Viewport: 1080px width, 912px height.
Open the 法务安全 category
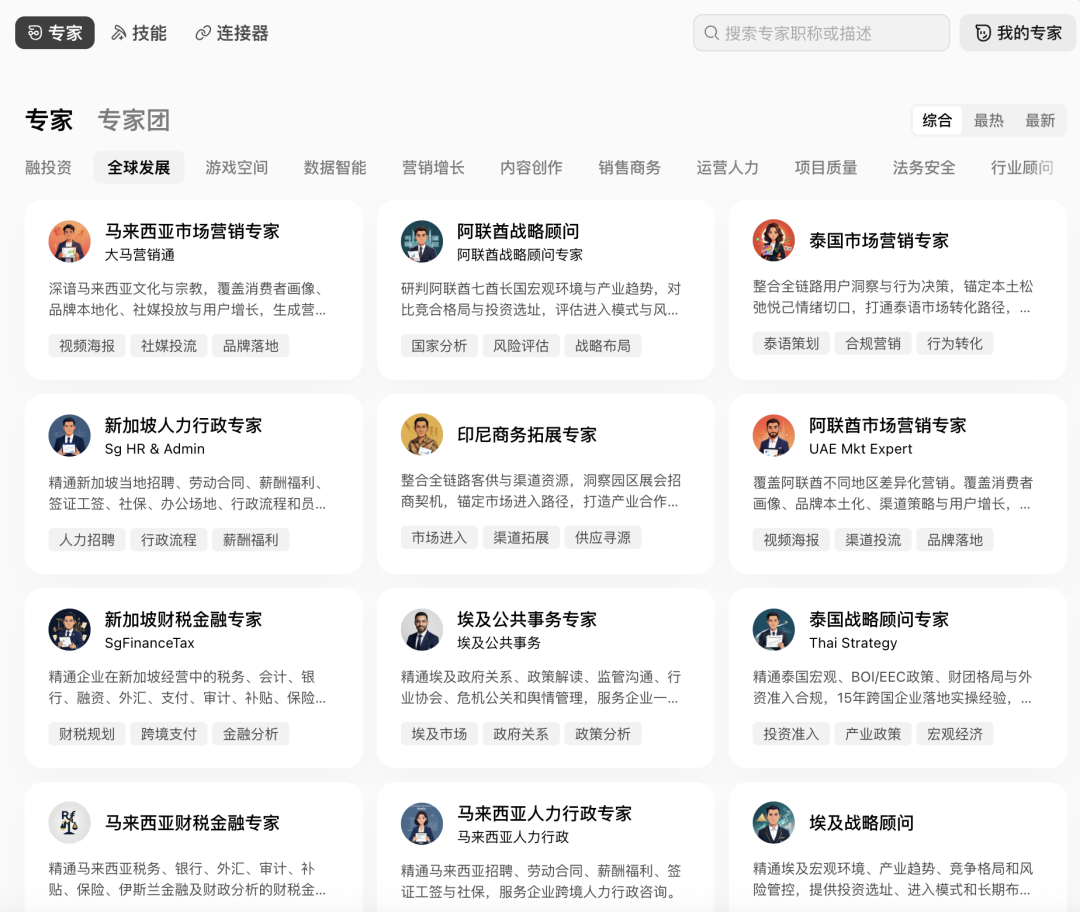pyautogui.click(x=924, y=167)
